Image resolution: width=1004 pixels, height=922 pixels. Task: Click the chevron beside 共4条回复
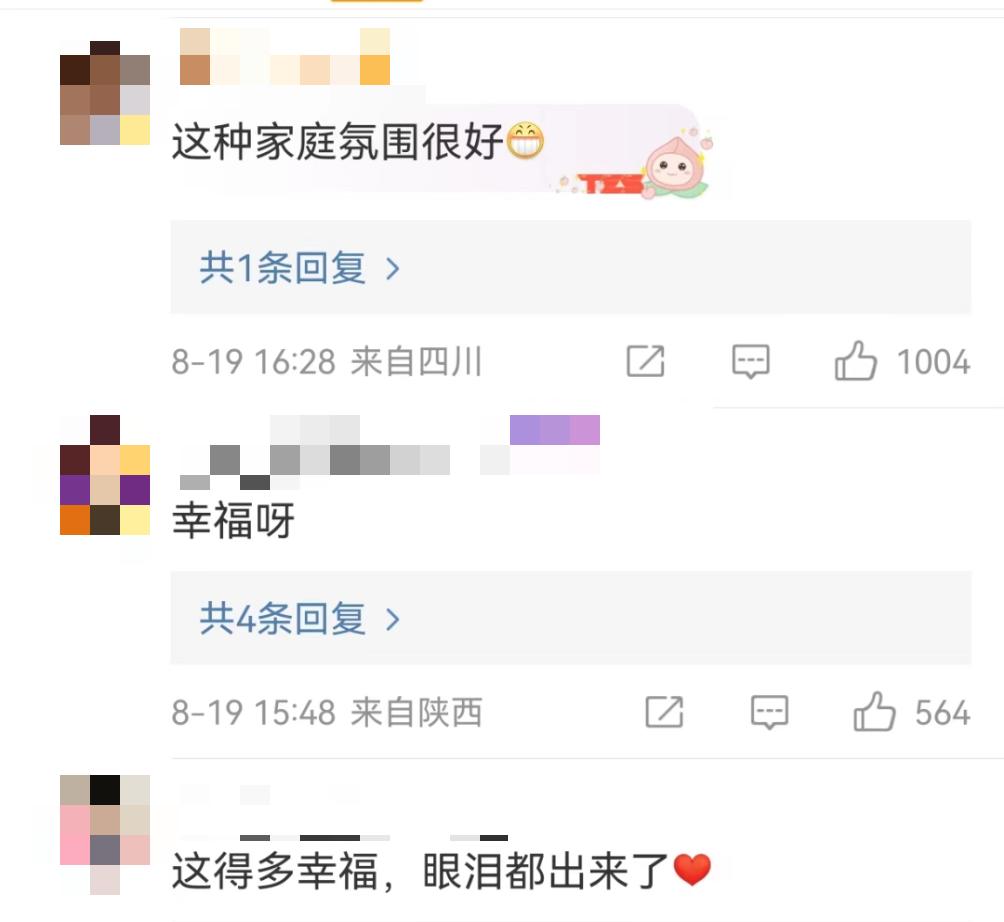coord(393,620)
